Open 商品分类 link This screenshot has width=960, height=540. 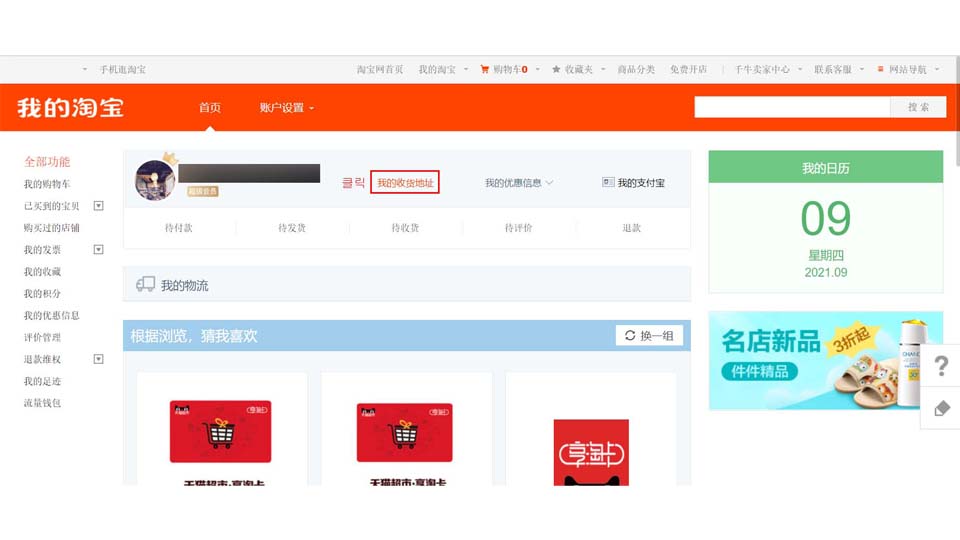click(636, 69)
